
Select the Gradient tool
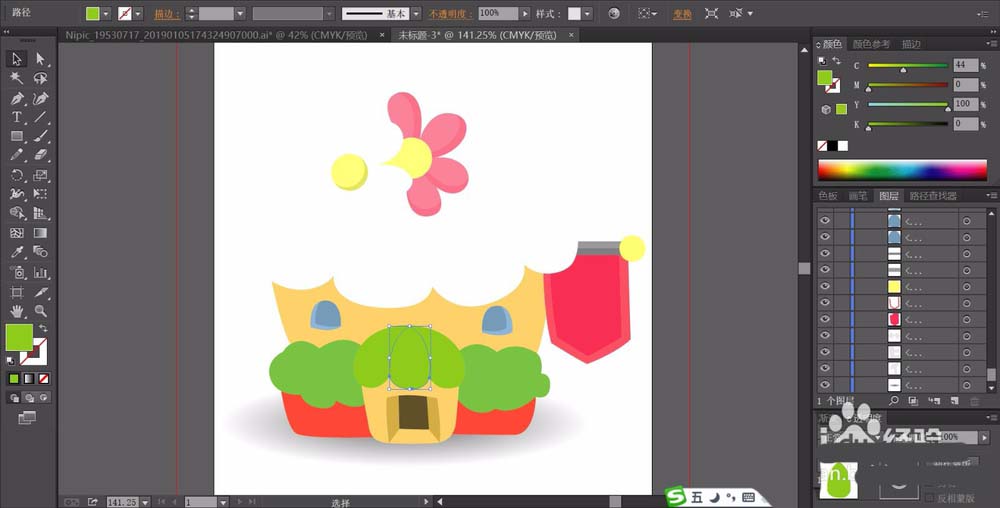coord(41,233)
